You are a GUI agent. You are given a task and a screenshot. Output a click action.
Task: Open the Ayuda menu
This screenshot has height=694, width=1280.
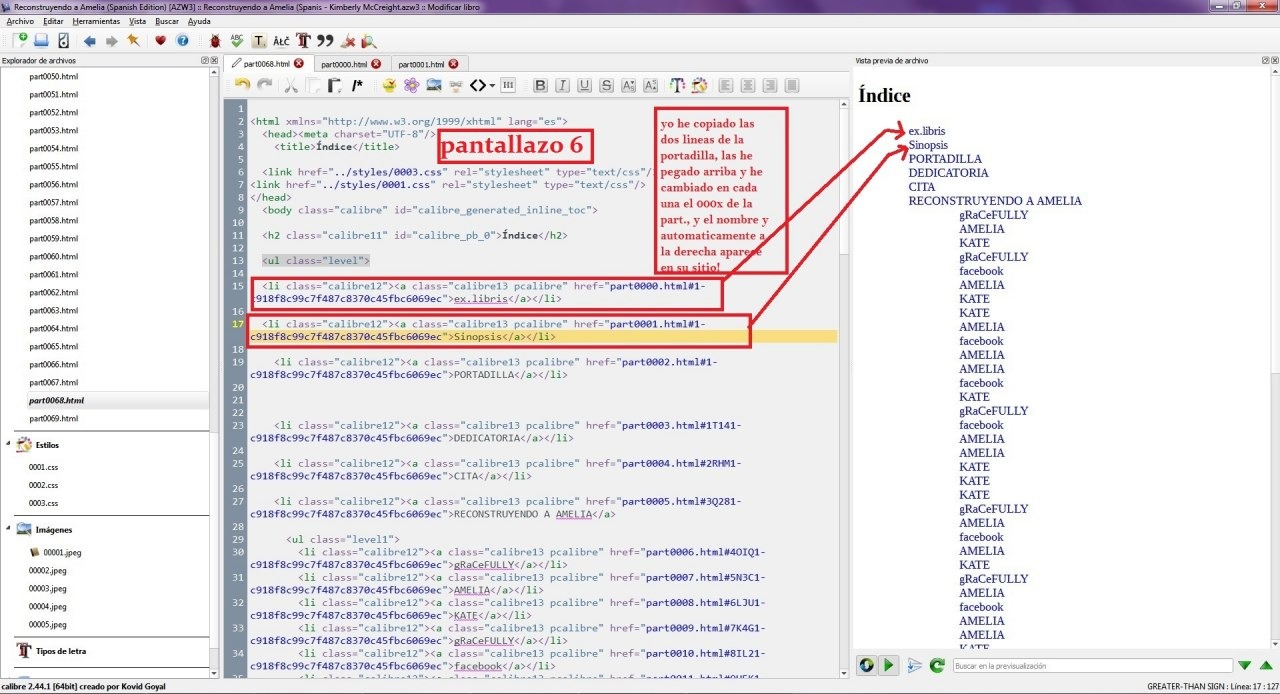click(199, 21)
